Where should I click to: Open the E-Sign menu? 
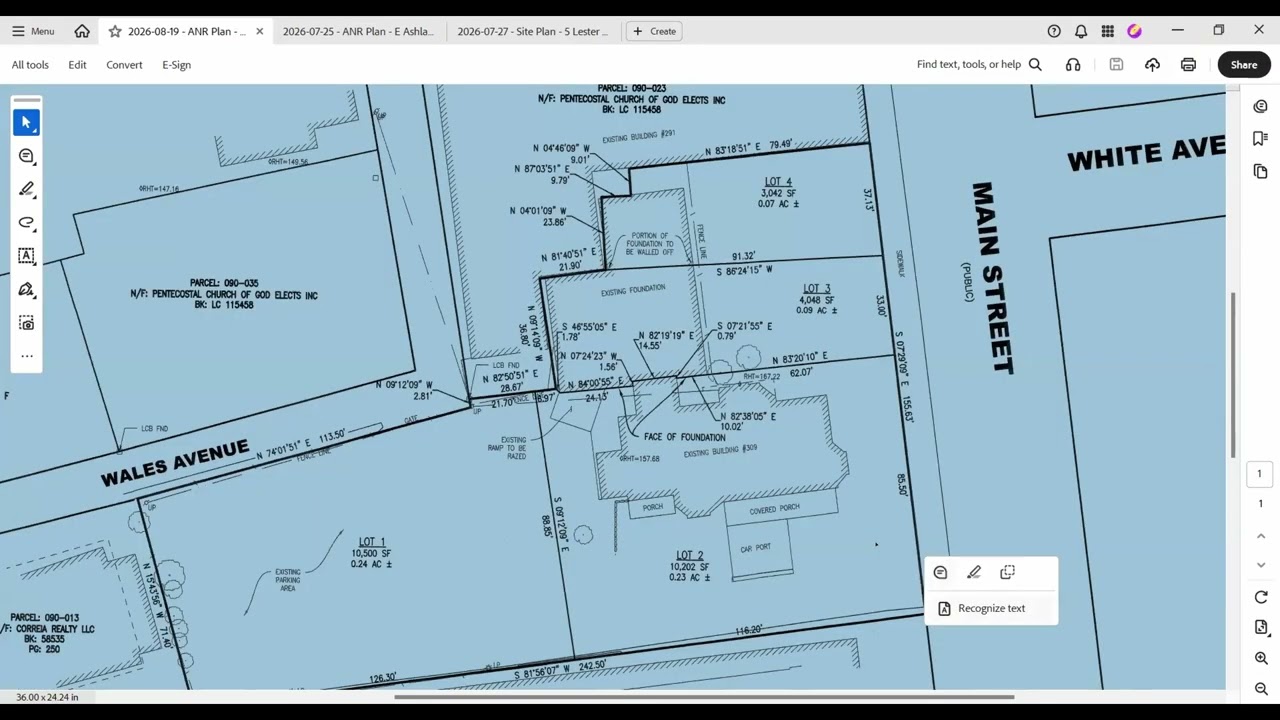176,65
